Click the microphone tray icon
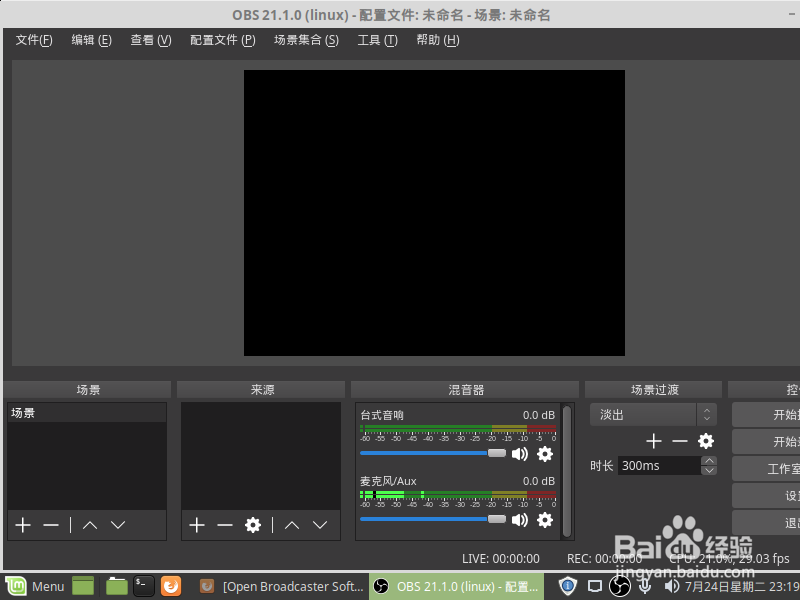Viewport: 800px width, 600px height. click(x=645, y=586)
